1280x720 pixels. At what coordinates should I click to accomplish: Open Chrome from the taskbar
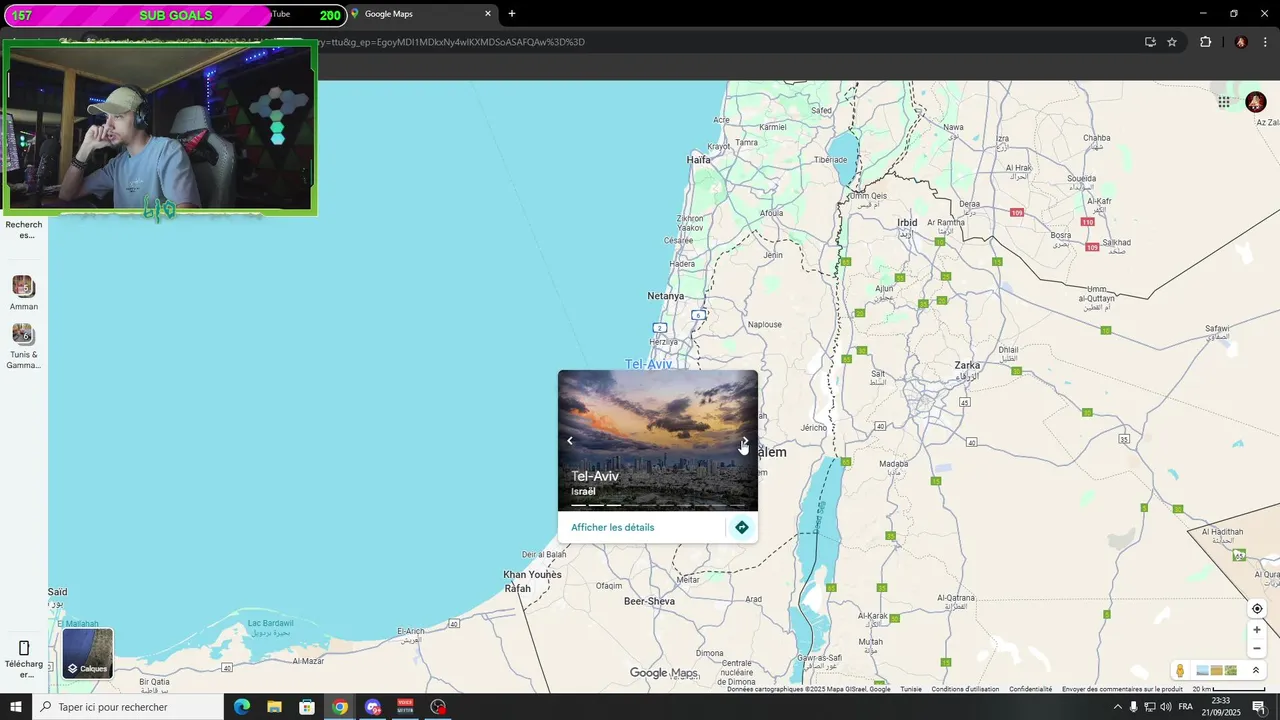[340, 707]
